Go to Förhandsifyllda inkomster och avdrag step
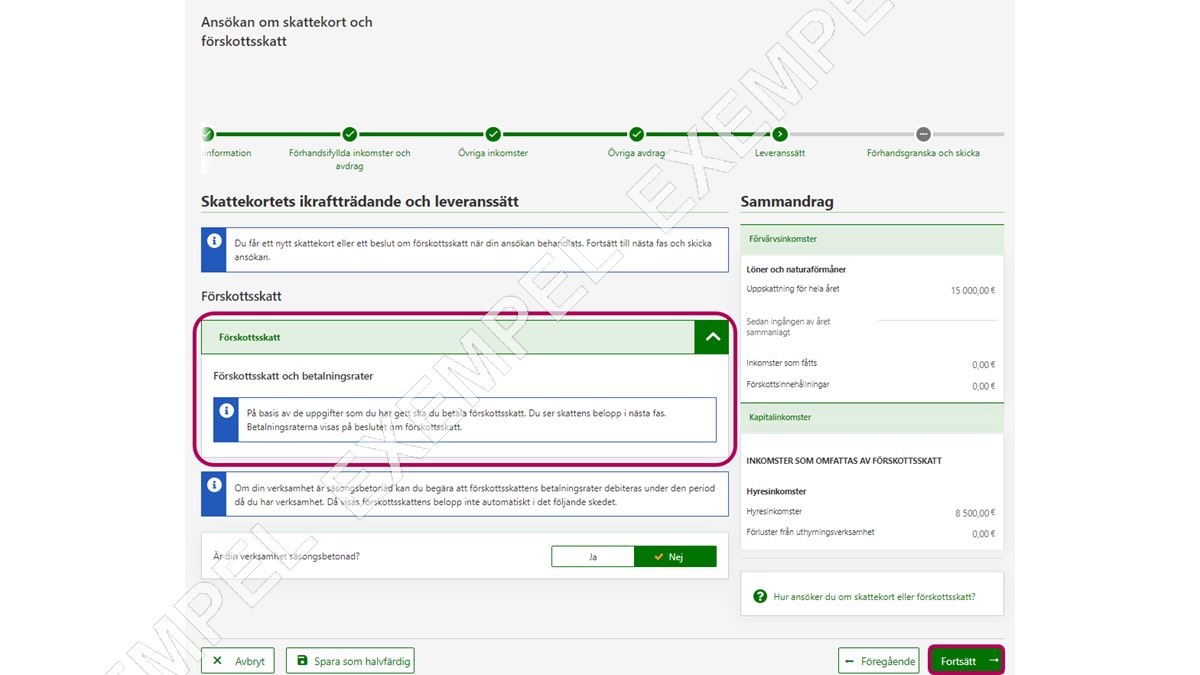This screenshot has height=675, width=1200. click(350, 159)
